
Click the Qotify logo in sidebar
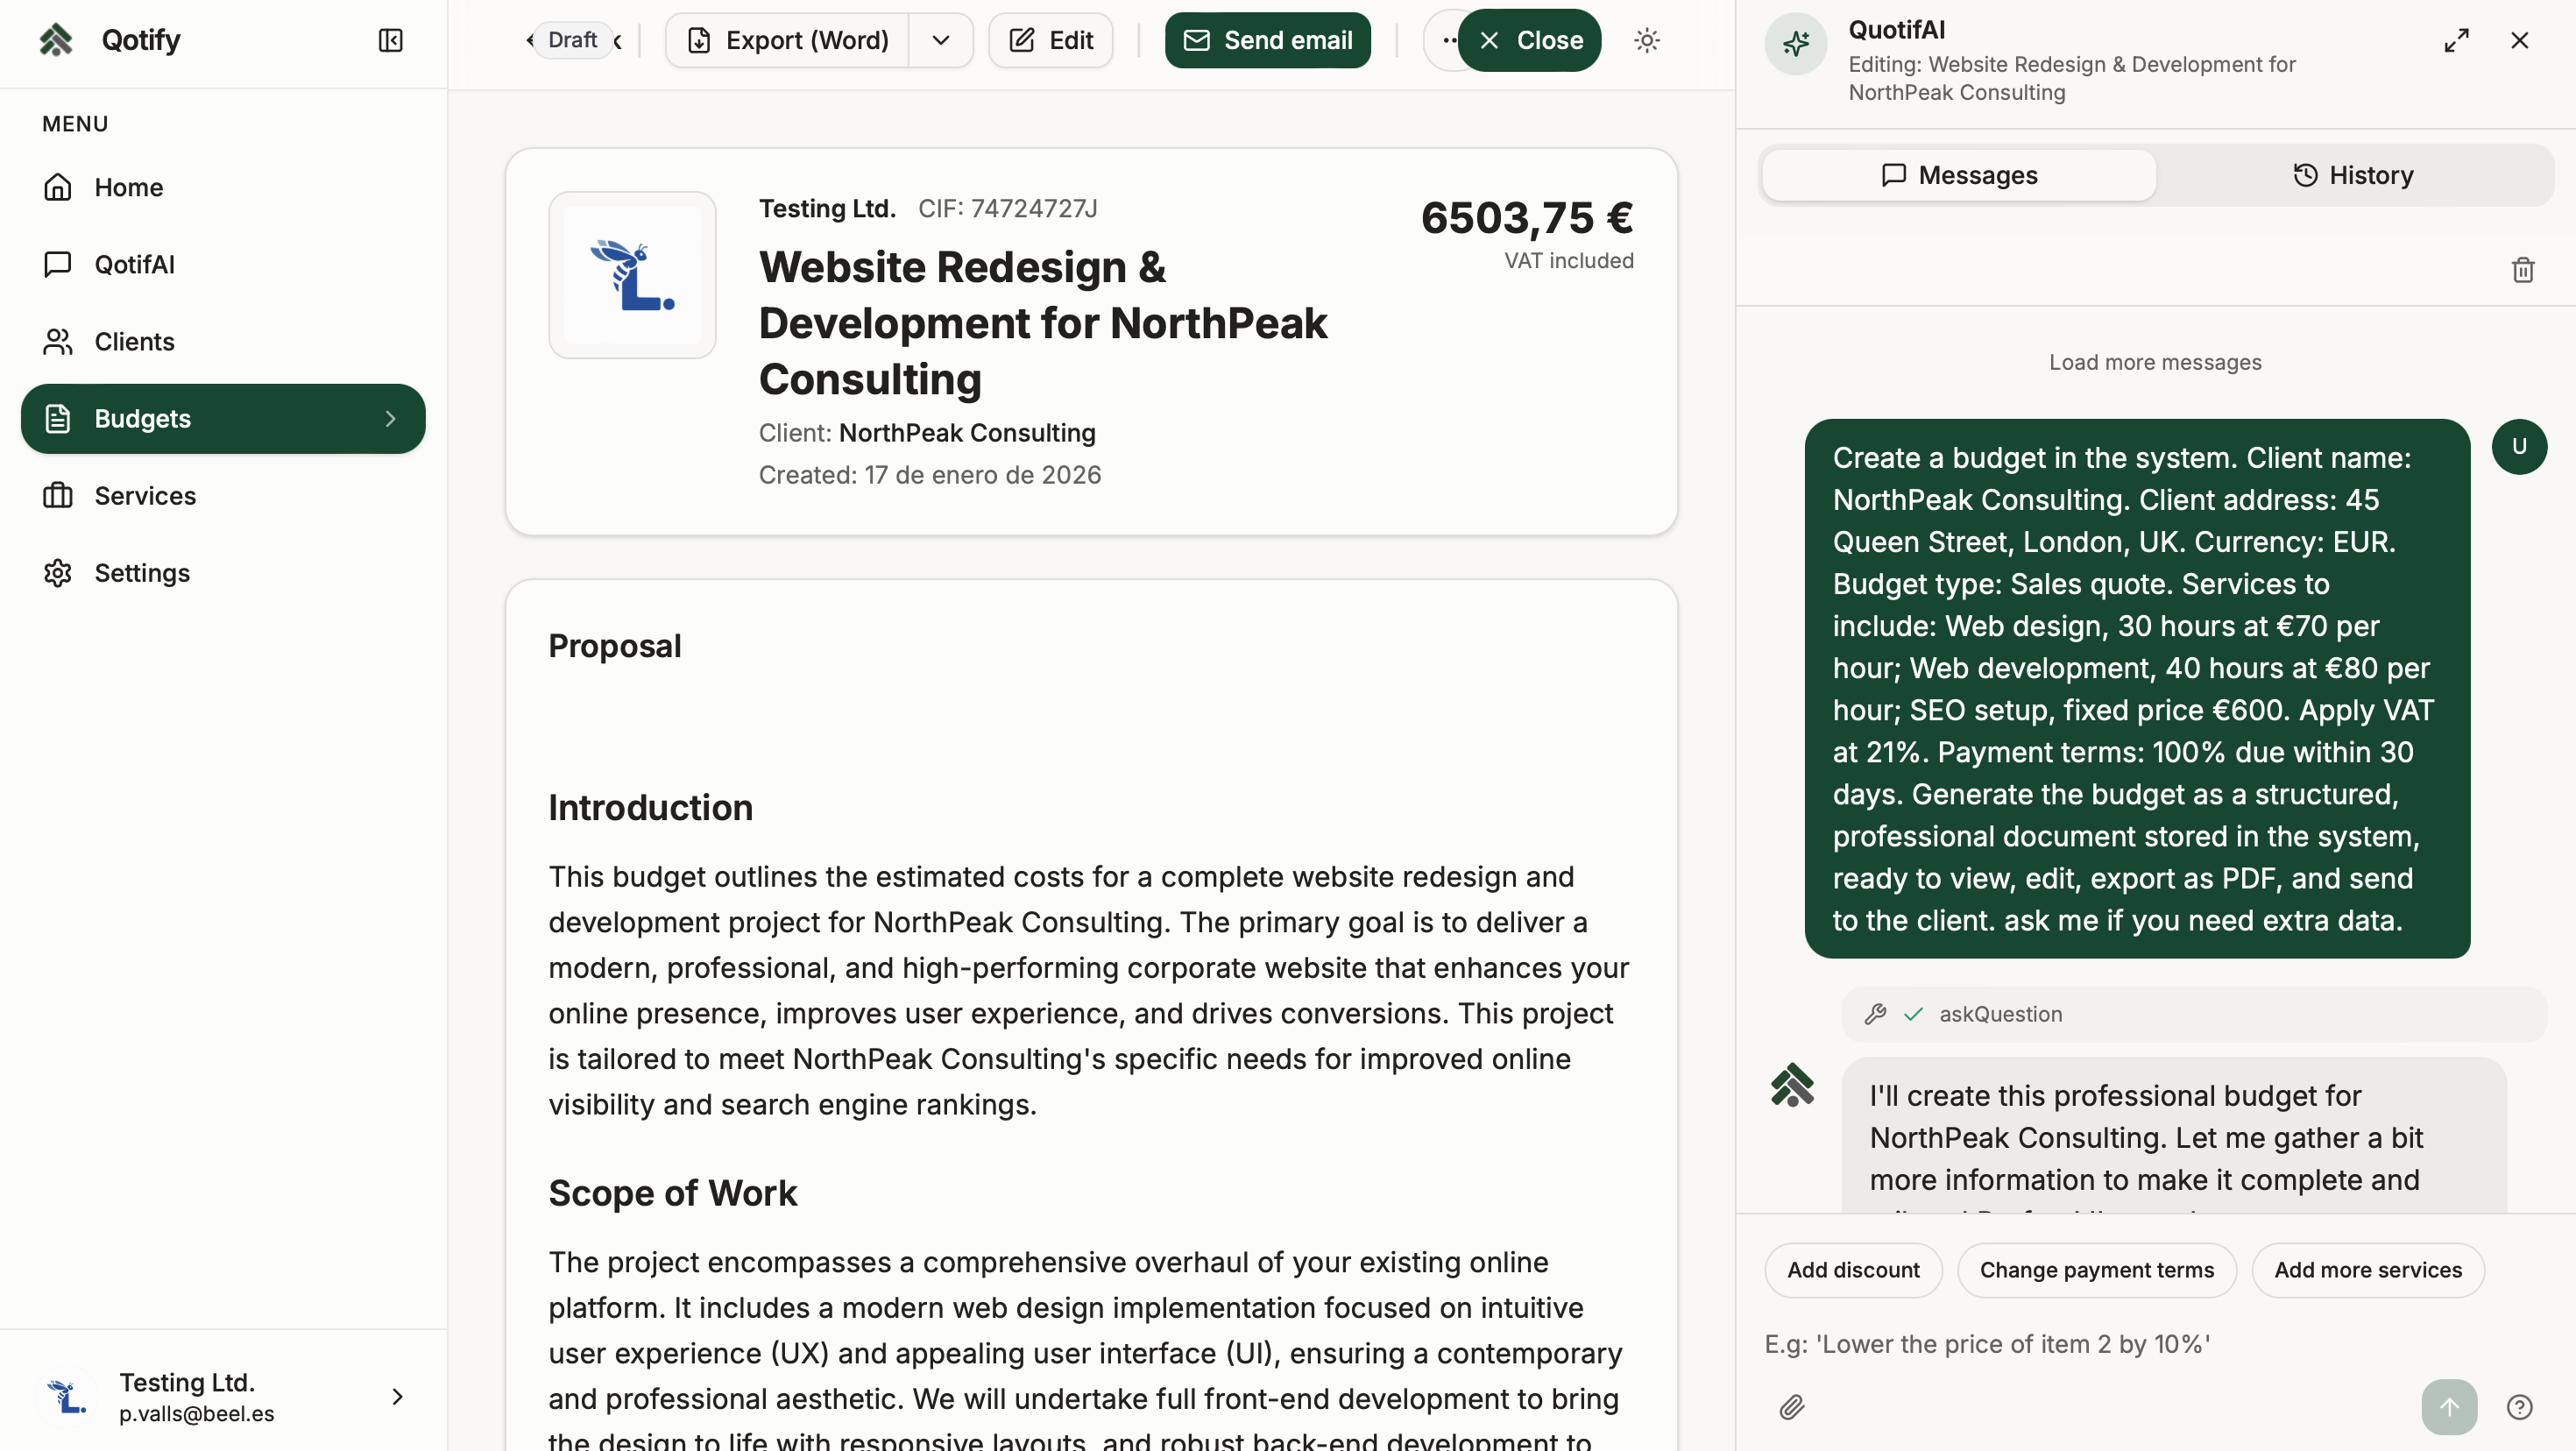pyautogui.click(x=56, y=40)
